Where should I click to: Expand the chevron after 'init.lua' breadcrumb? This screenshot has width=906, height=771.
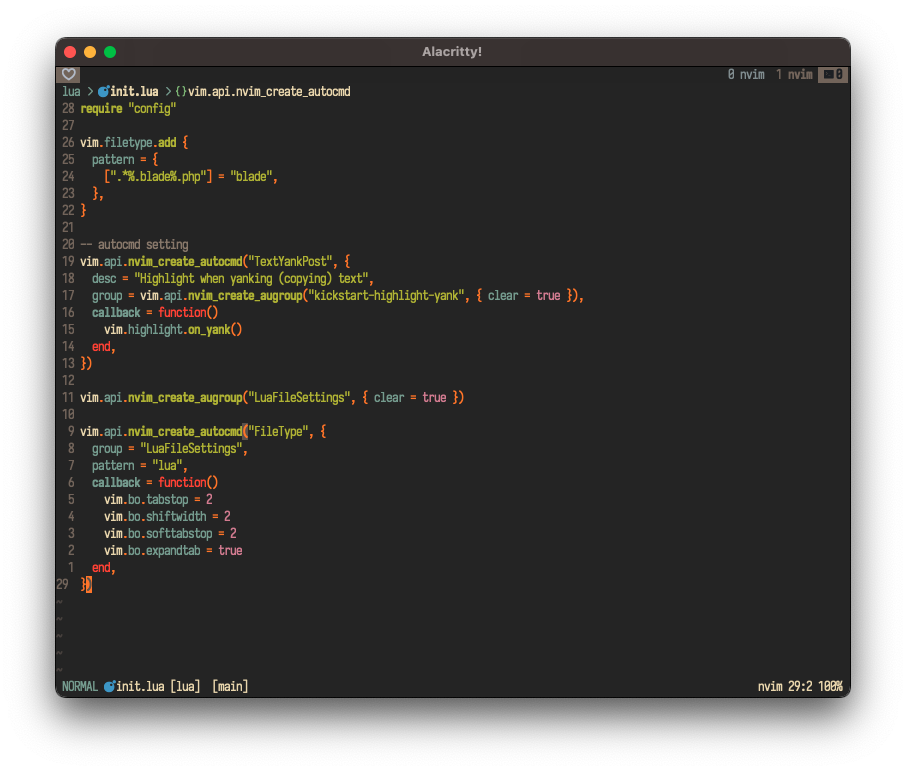(168, 91)
